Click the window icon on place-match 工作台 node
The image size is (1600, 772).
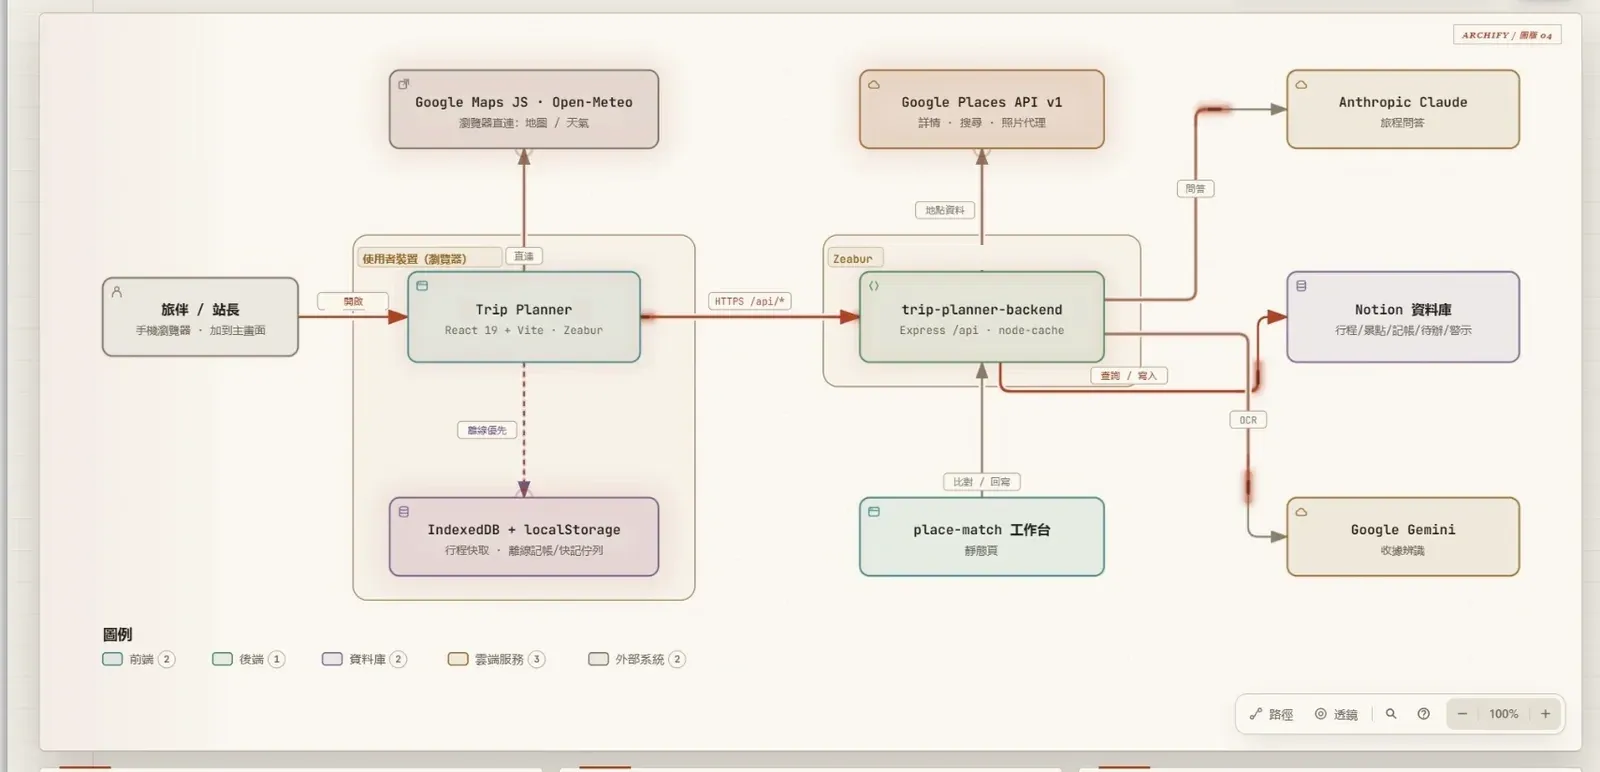[x=874, y=512]
